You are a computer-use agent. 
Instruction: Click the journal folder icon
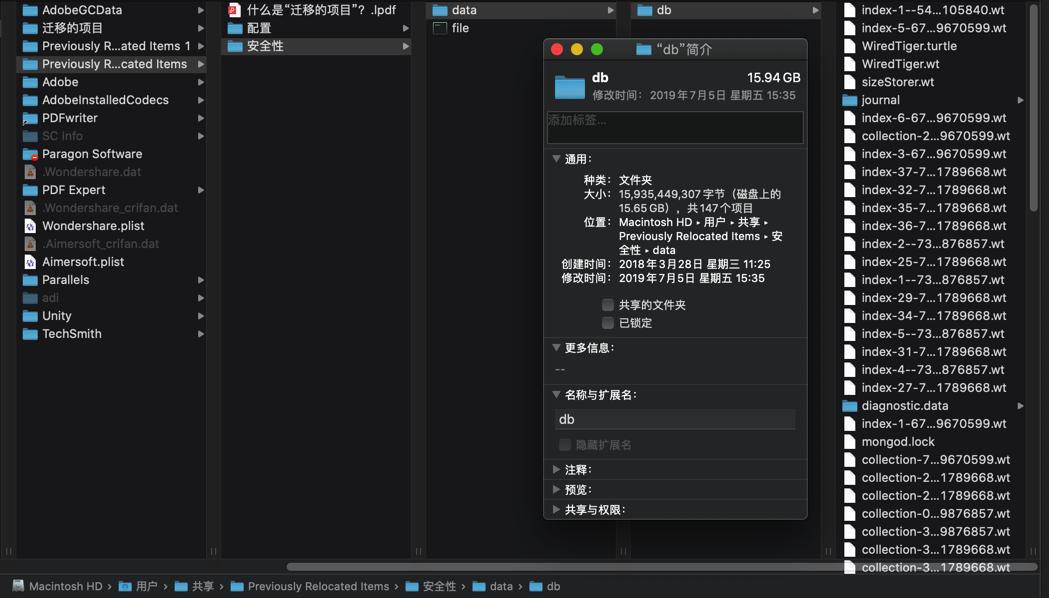(850, 100)
